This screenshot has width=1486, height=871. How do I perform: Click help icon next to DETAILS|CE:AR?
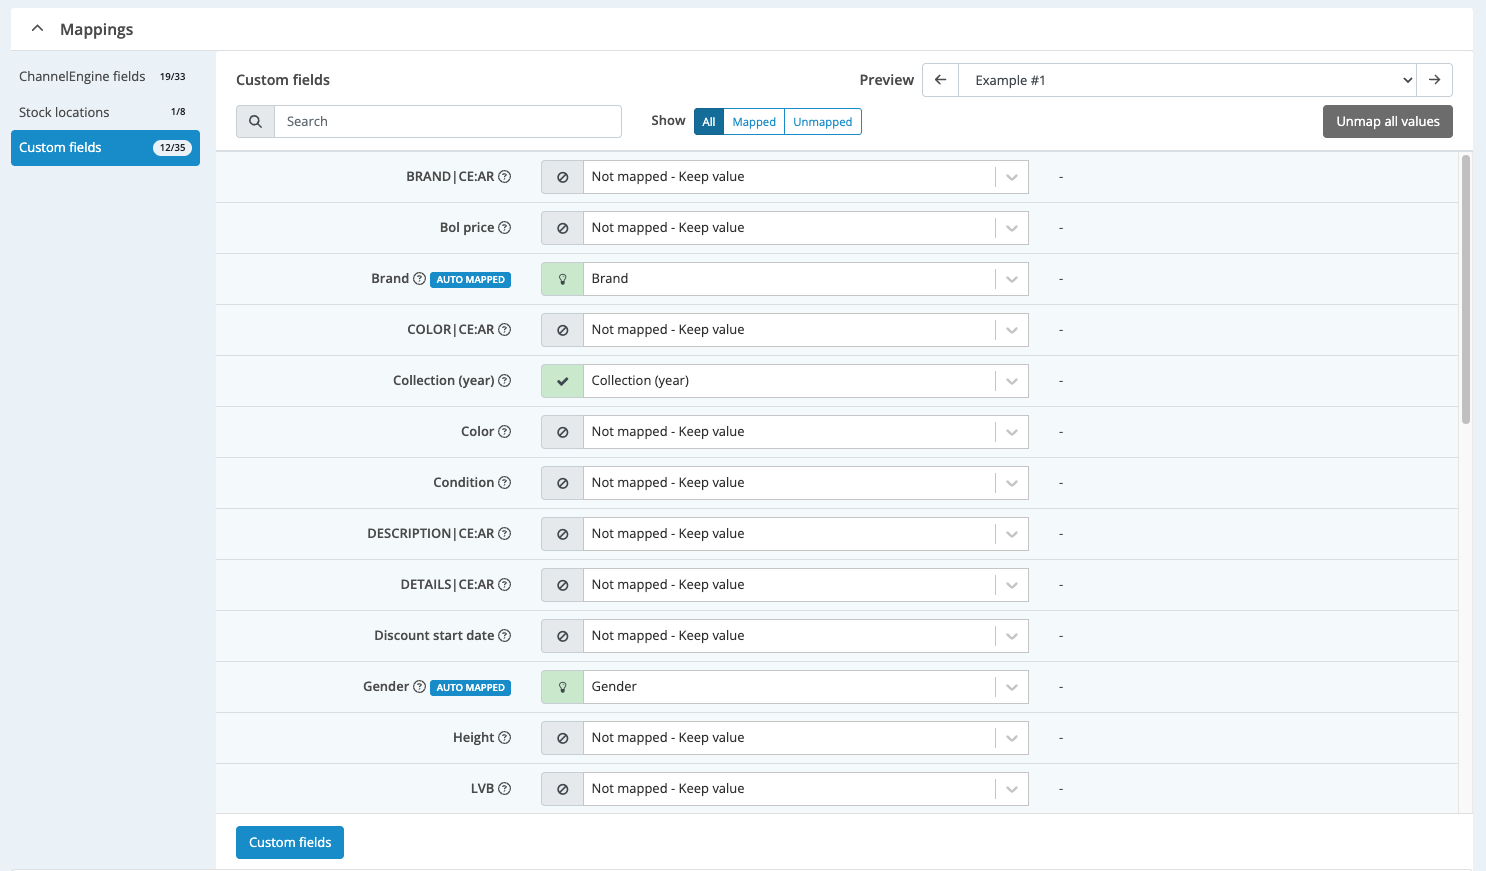[x=505, y=585]
